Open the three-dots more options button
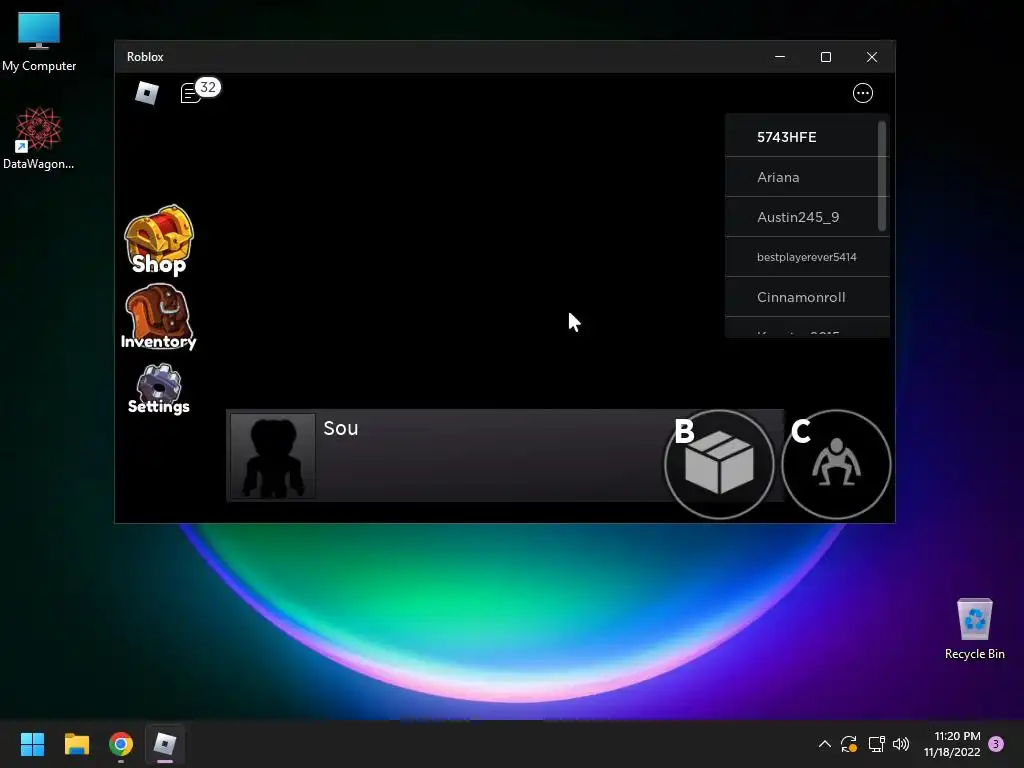The image size is (1024, 768). tap(863, 93)
